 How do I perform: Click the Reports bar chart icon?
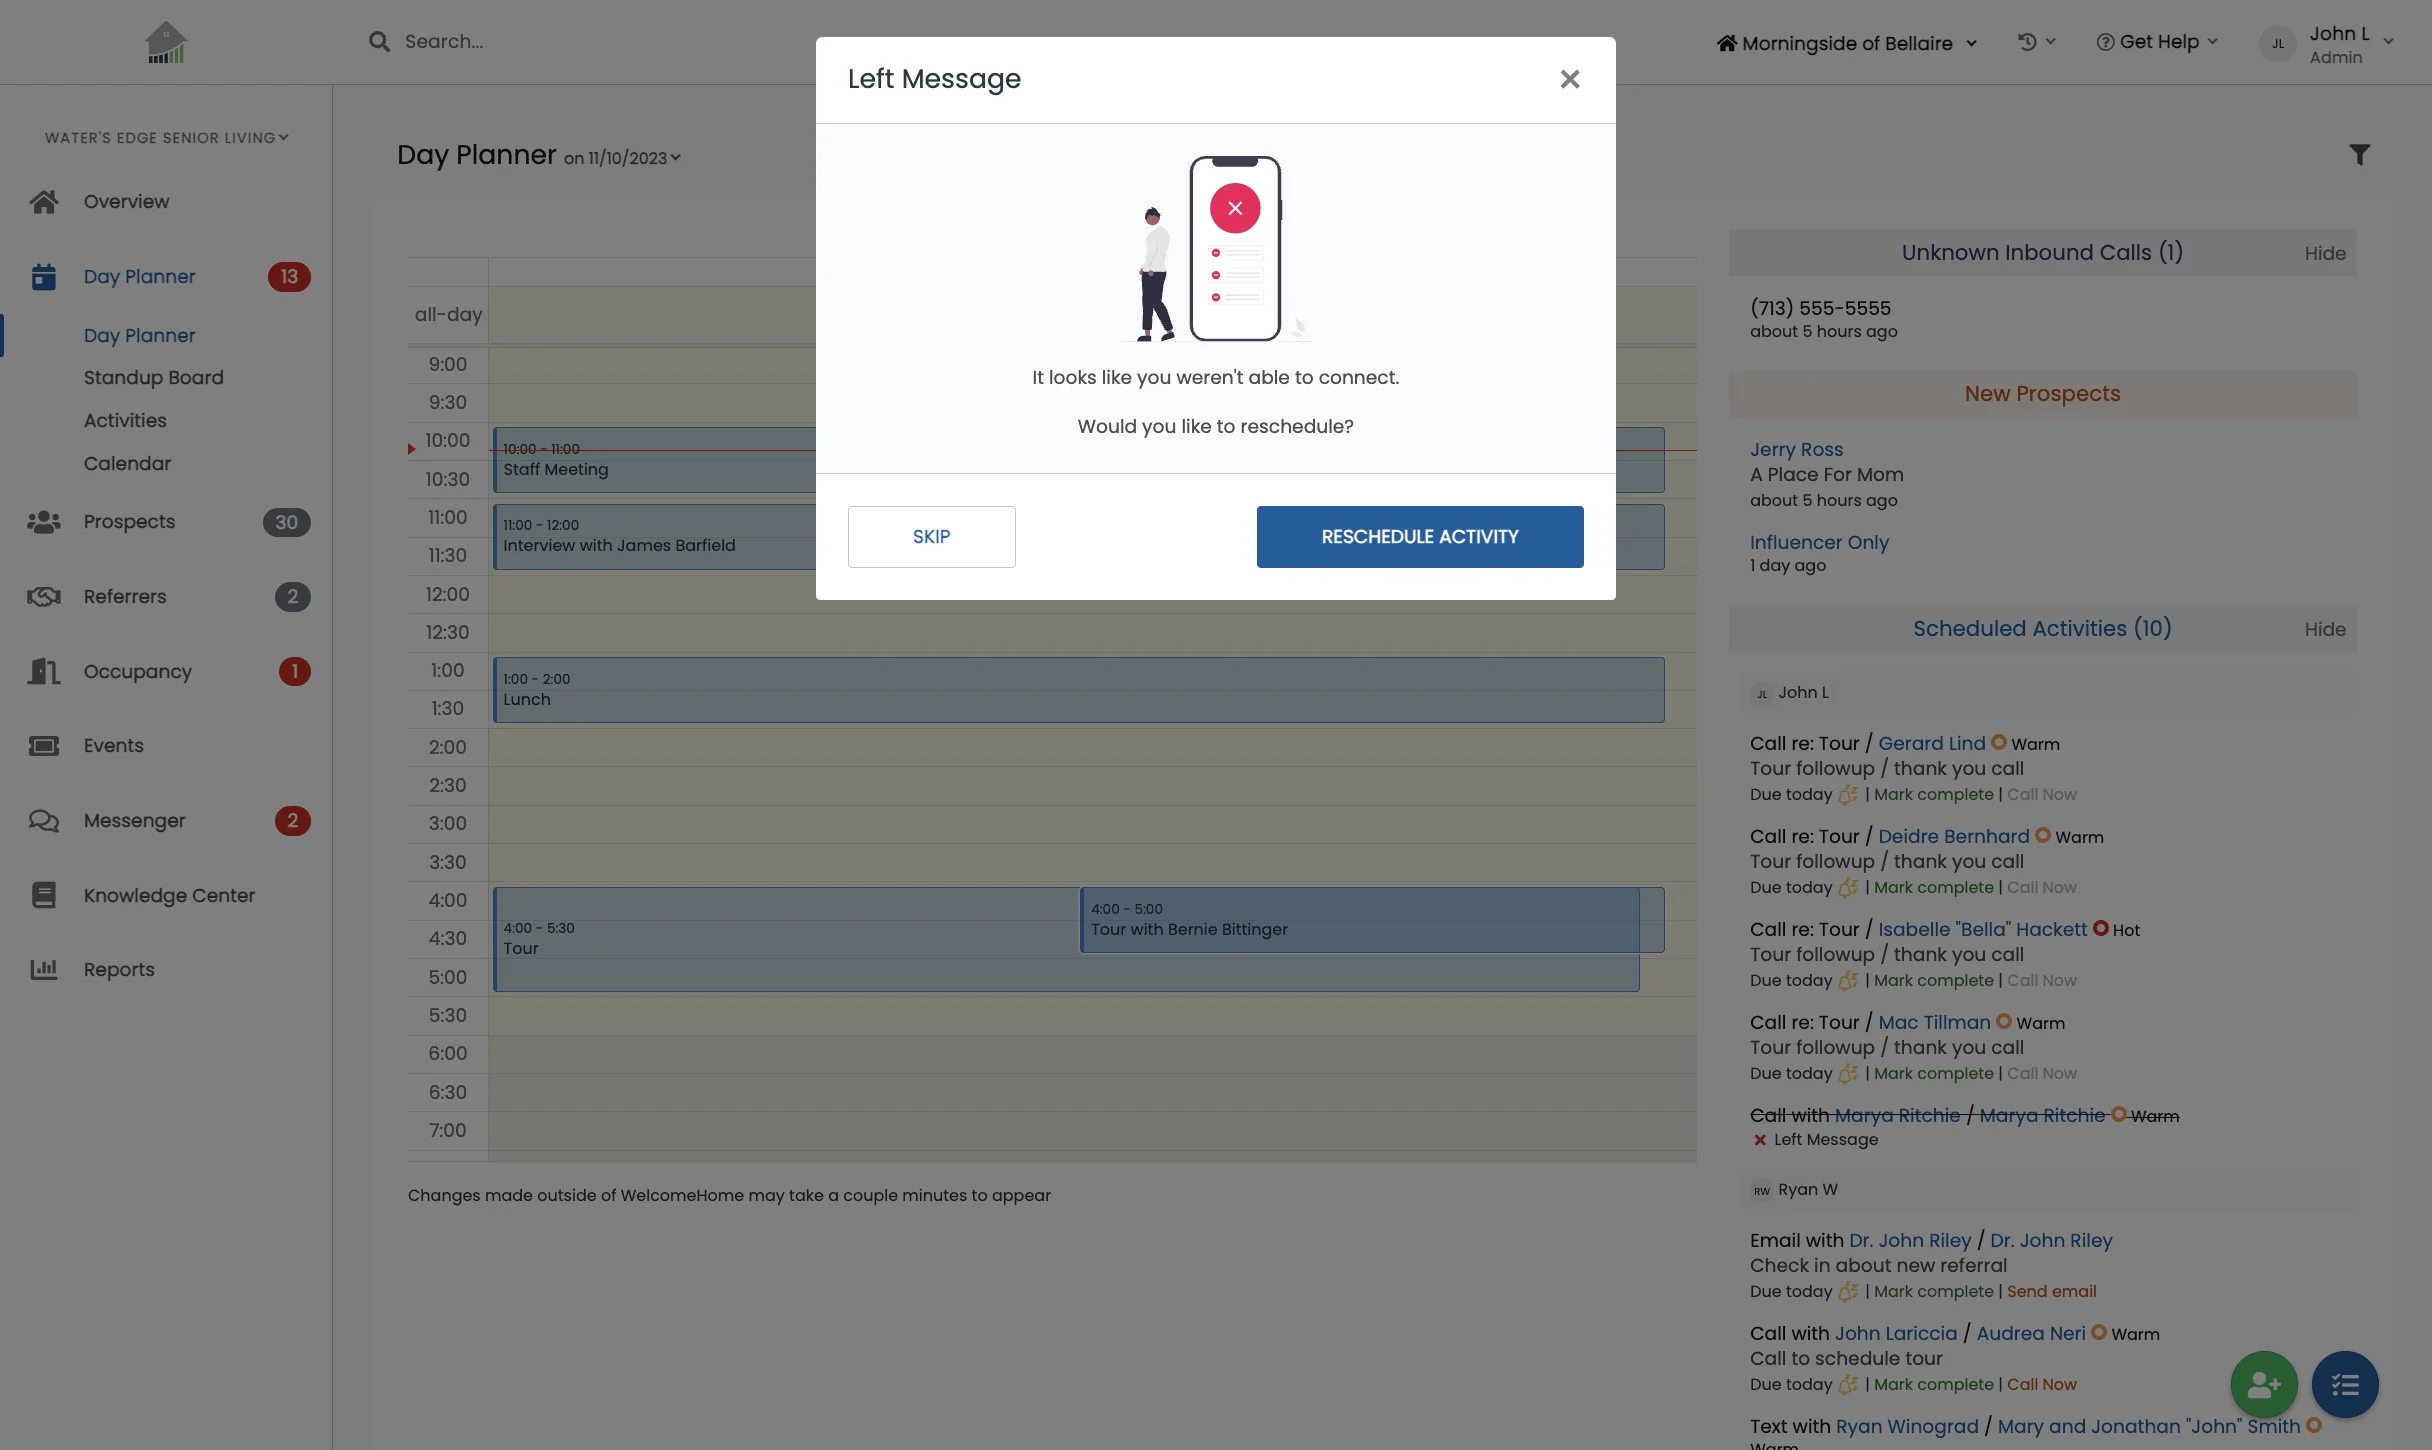(x=44, y=969)
